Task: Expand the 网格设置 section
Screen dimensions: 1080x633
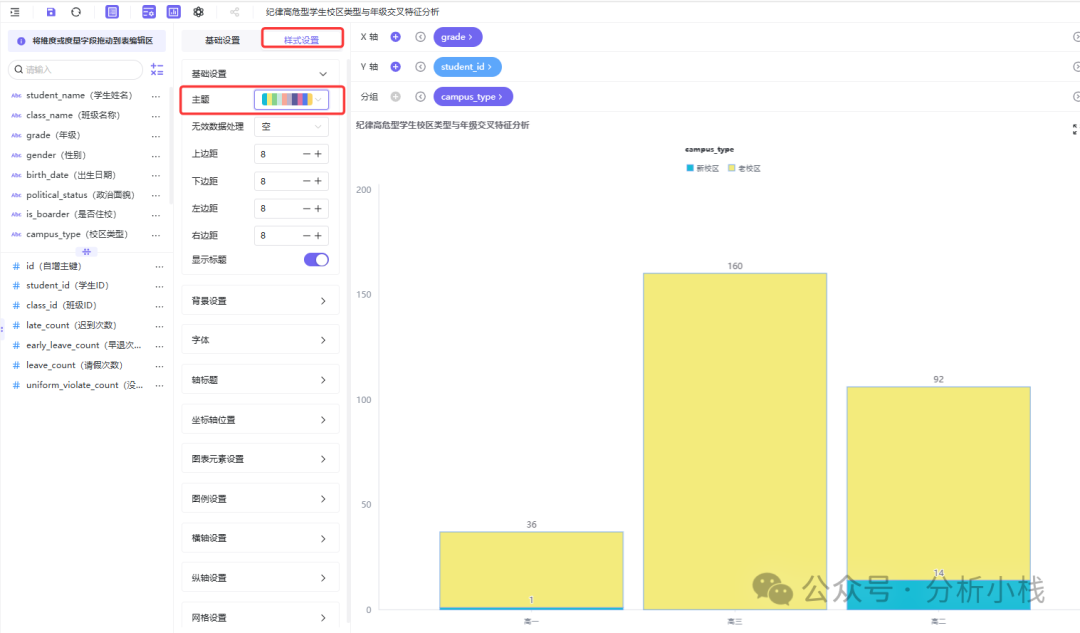Action: point(260,618)
